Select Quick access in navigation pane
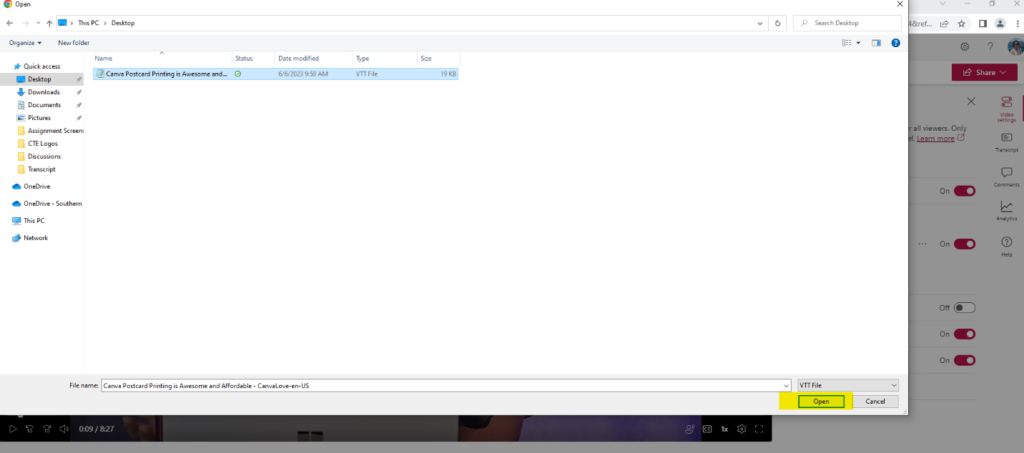This screenshot has width=1024, height=453. (x=42, y=66)
